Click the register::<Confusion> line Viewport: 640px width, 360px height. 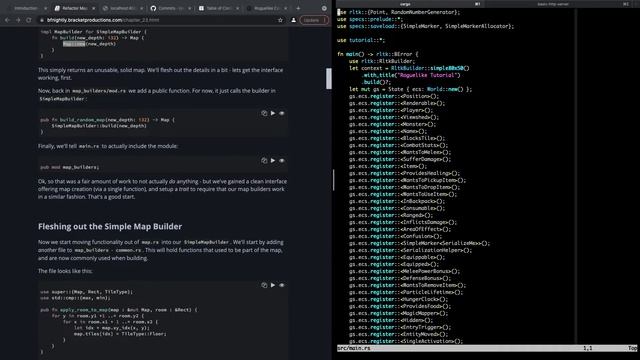[x=396, y=236]
